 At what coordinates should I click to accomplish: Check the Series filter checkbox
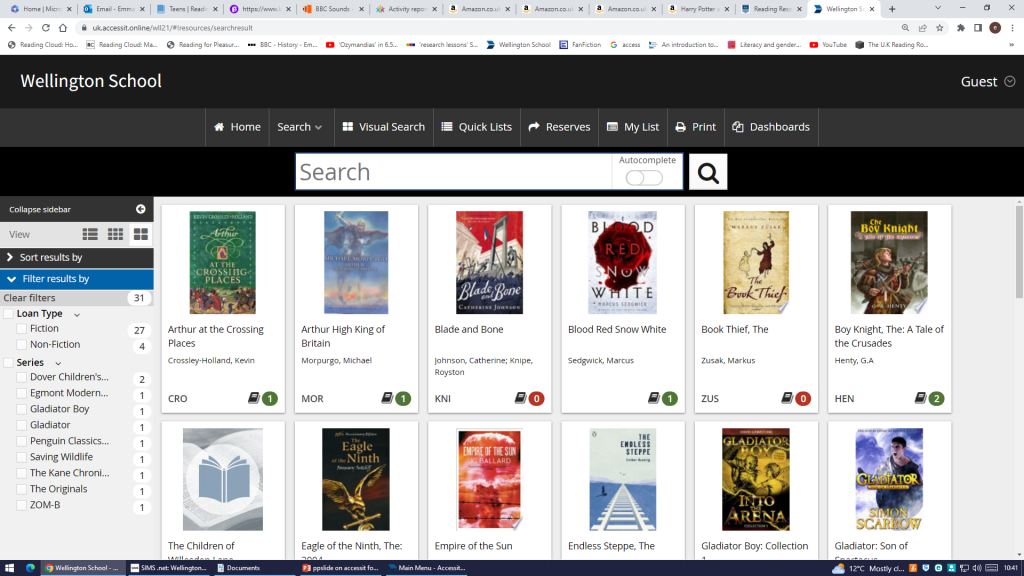(x=8, y=362)
